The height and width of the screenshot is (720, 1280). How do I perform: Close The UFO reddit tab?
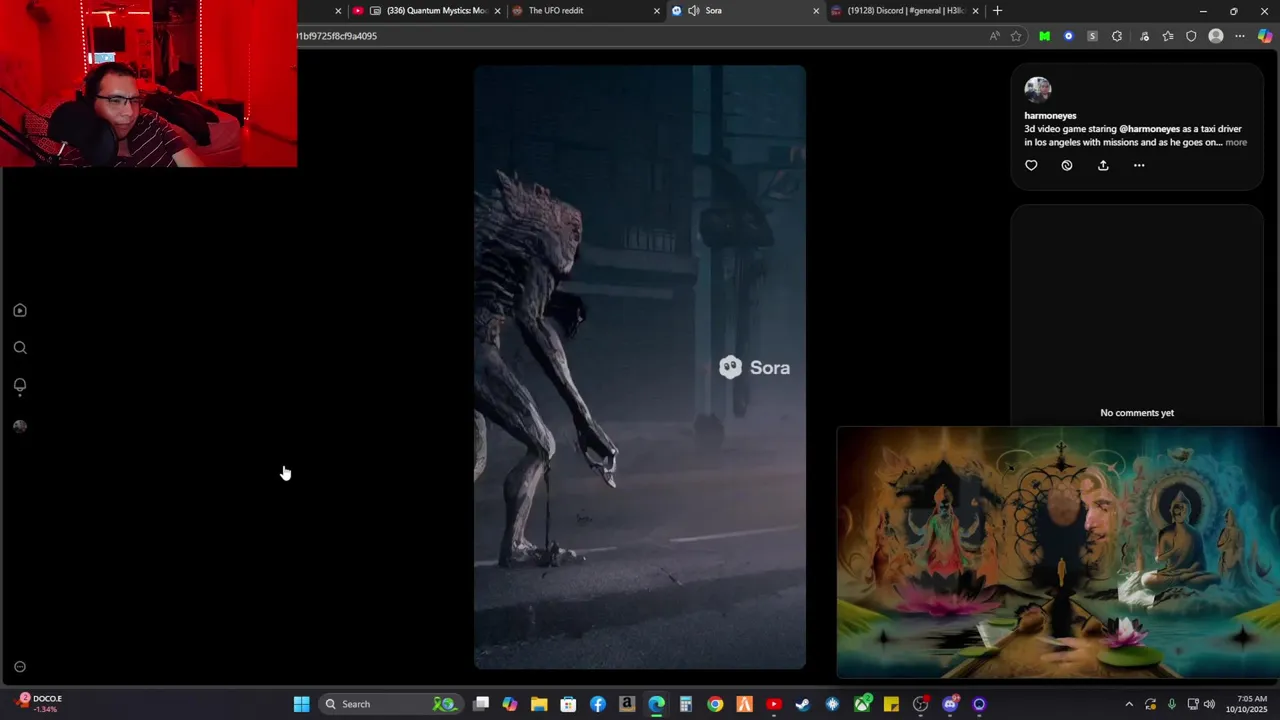pos(657,11)
